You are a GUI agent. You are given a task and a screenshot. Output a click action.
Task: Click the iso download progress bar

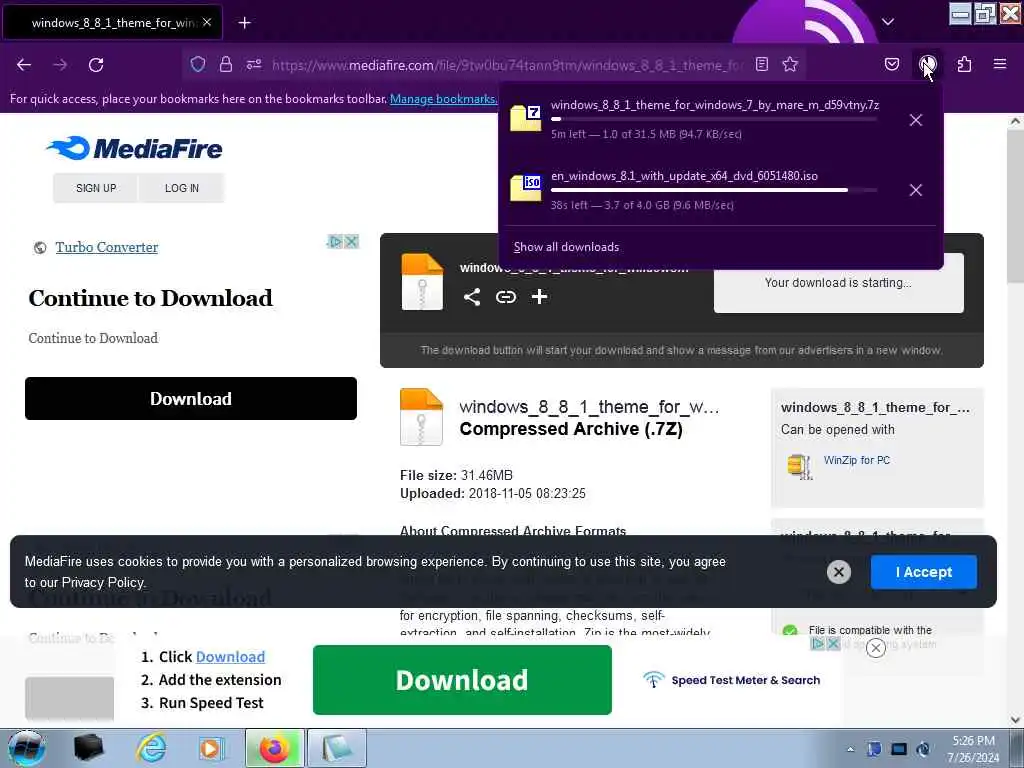(714, 190)
